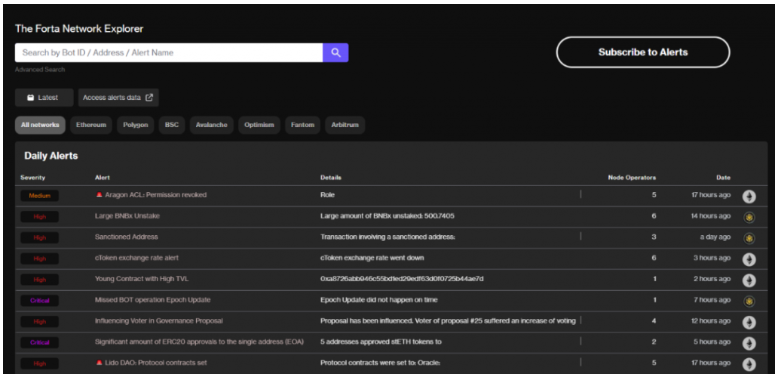Click the red alarm icon beside Aragon ACL
Screen dimensions: 778x378
tap(99, 194)
